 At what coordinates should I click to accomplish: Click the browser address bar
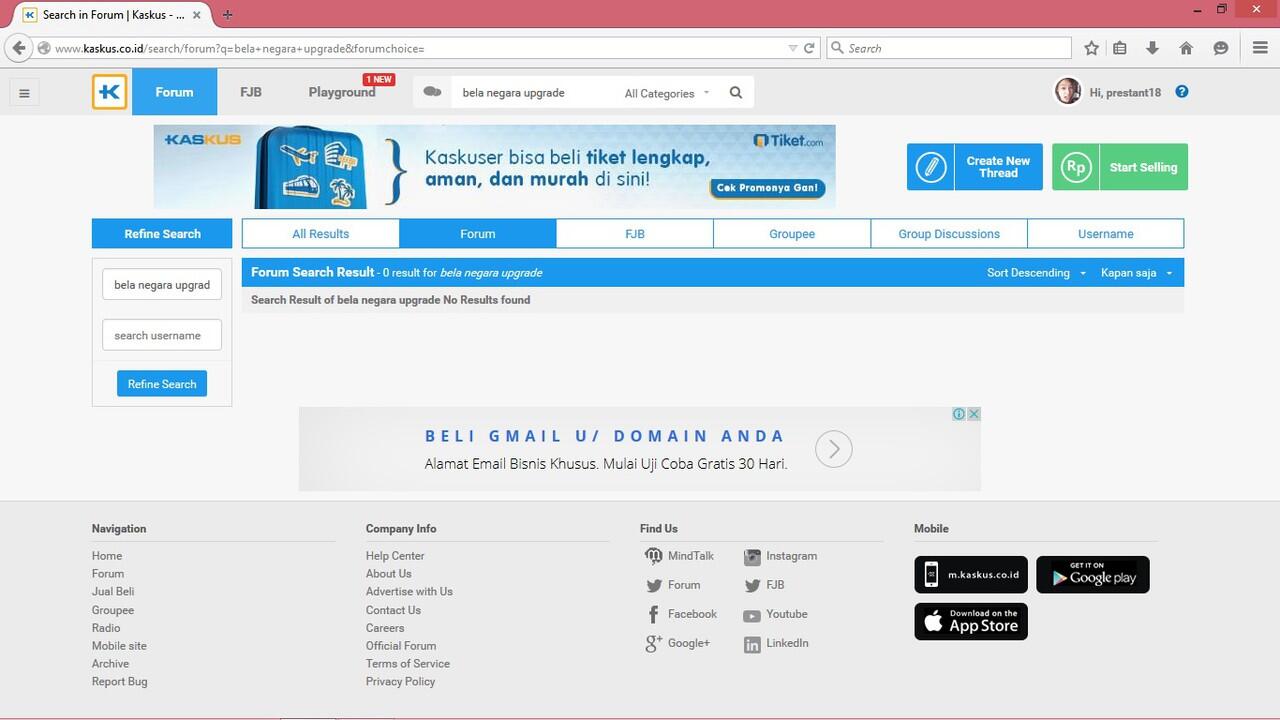click(x=420, y=48)
